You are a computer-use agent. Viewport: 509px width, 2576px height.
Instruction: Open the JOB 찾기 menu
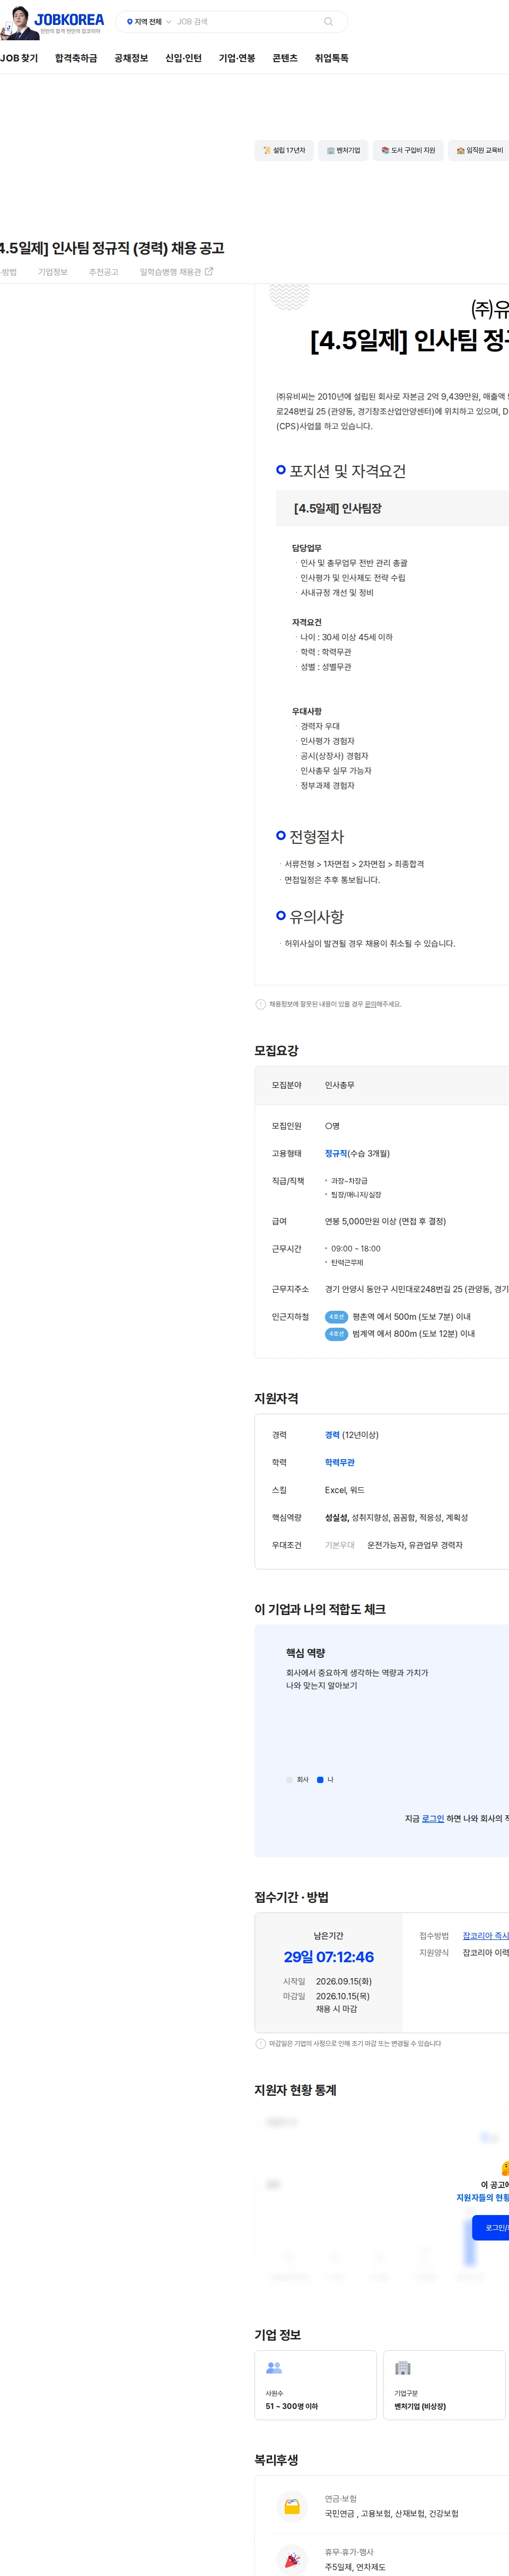click(x=19, y=58)
